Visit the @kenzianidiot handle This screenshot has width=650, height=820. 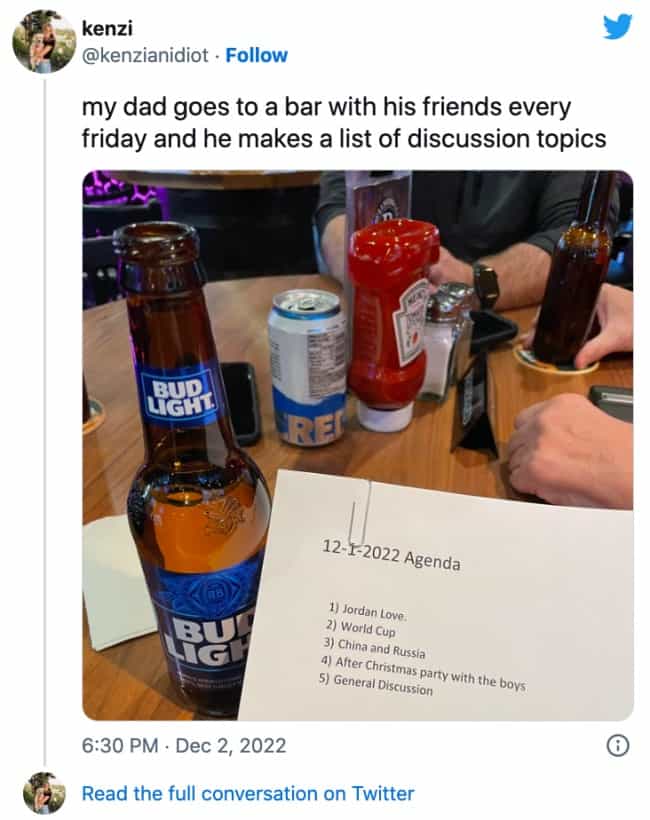[x=145, y=55]
